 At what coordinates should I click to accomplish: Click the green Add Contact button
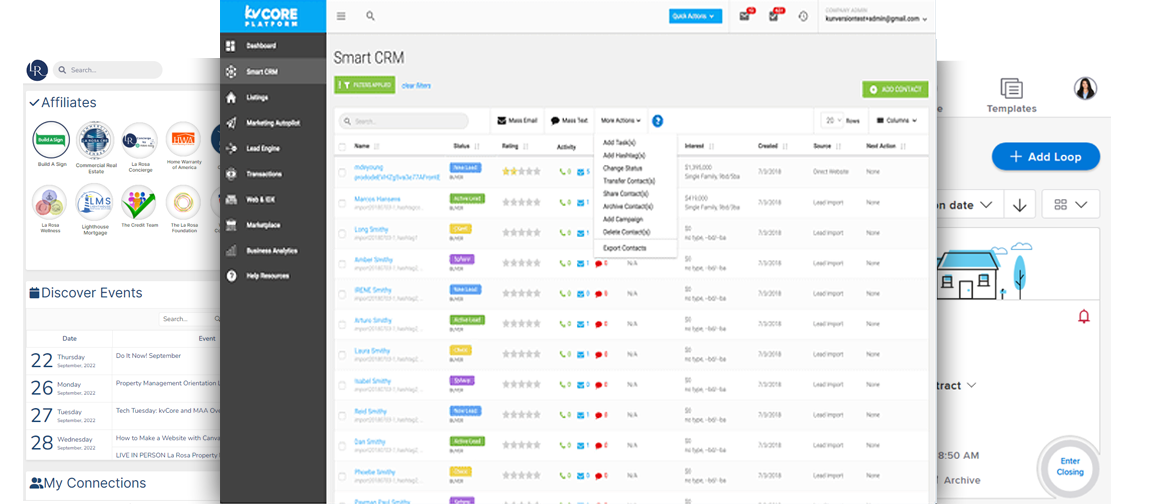coord(895,89)
